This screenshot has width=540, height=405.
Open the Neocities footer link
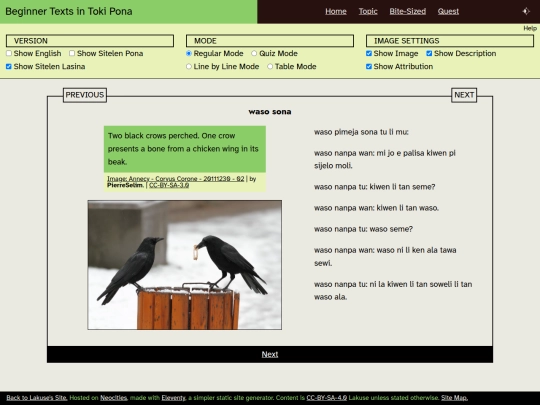pyautogui.click(x=114, y=398)
